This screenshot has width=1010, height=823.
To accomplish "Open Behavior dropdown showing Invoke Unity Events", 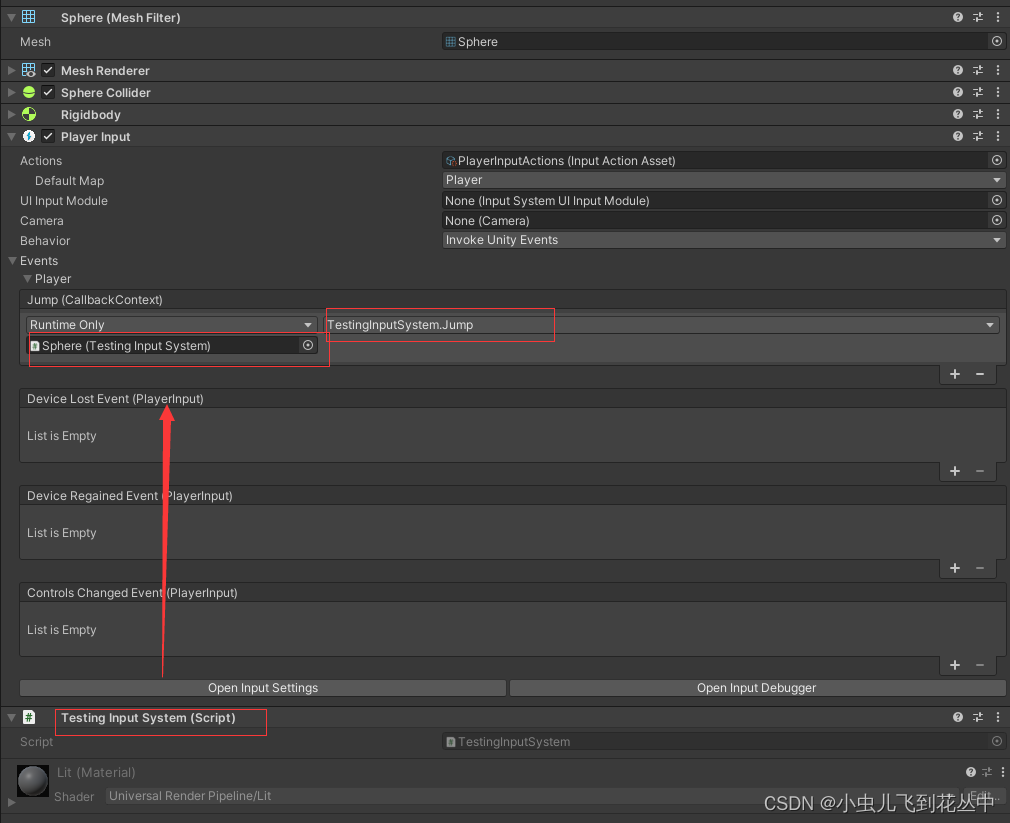I will [723, 240].
